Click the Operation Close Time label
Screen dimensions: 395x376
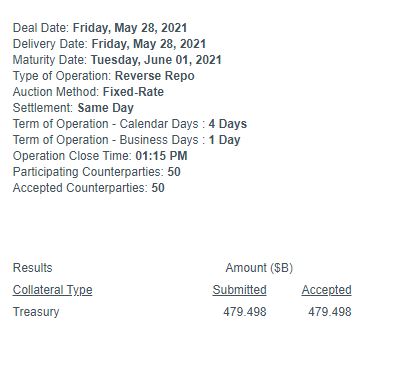point(72,156)
